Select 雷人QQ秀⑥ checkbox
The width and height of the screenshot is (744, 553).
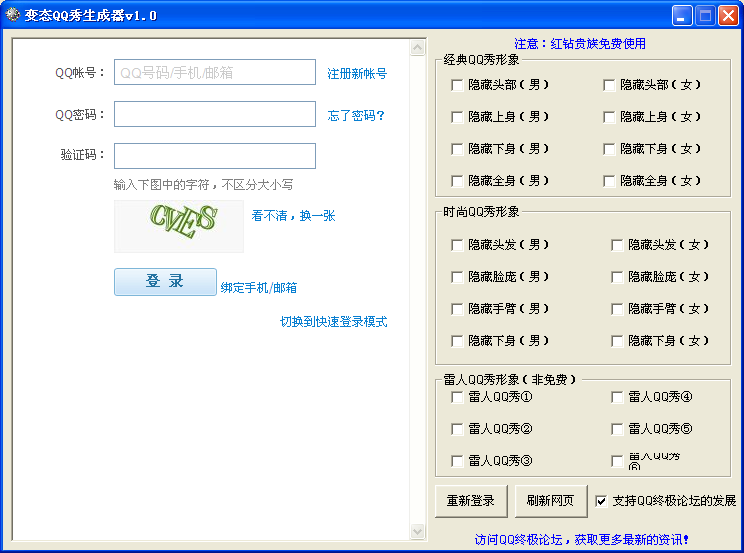coord(617,461)
